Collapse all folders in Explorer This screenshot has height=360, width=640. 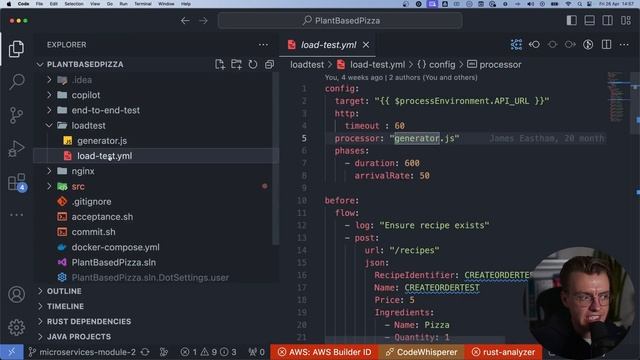click(x=269, y=64)
